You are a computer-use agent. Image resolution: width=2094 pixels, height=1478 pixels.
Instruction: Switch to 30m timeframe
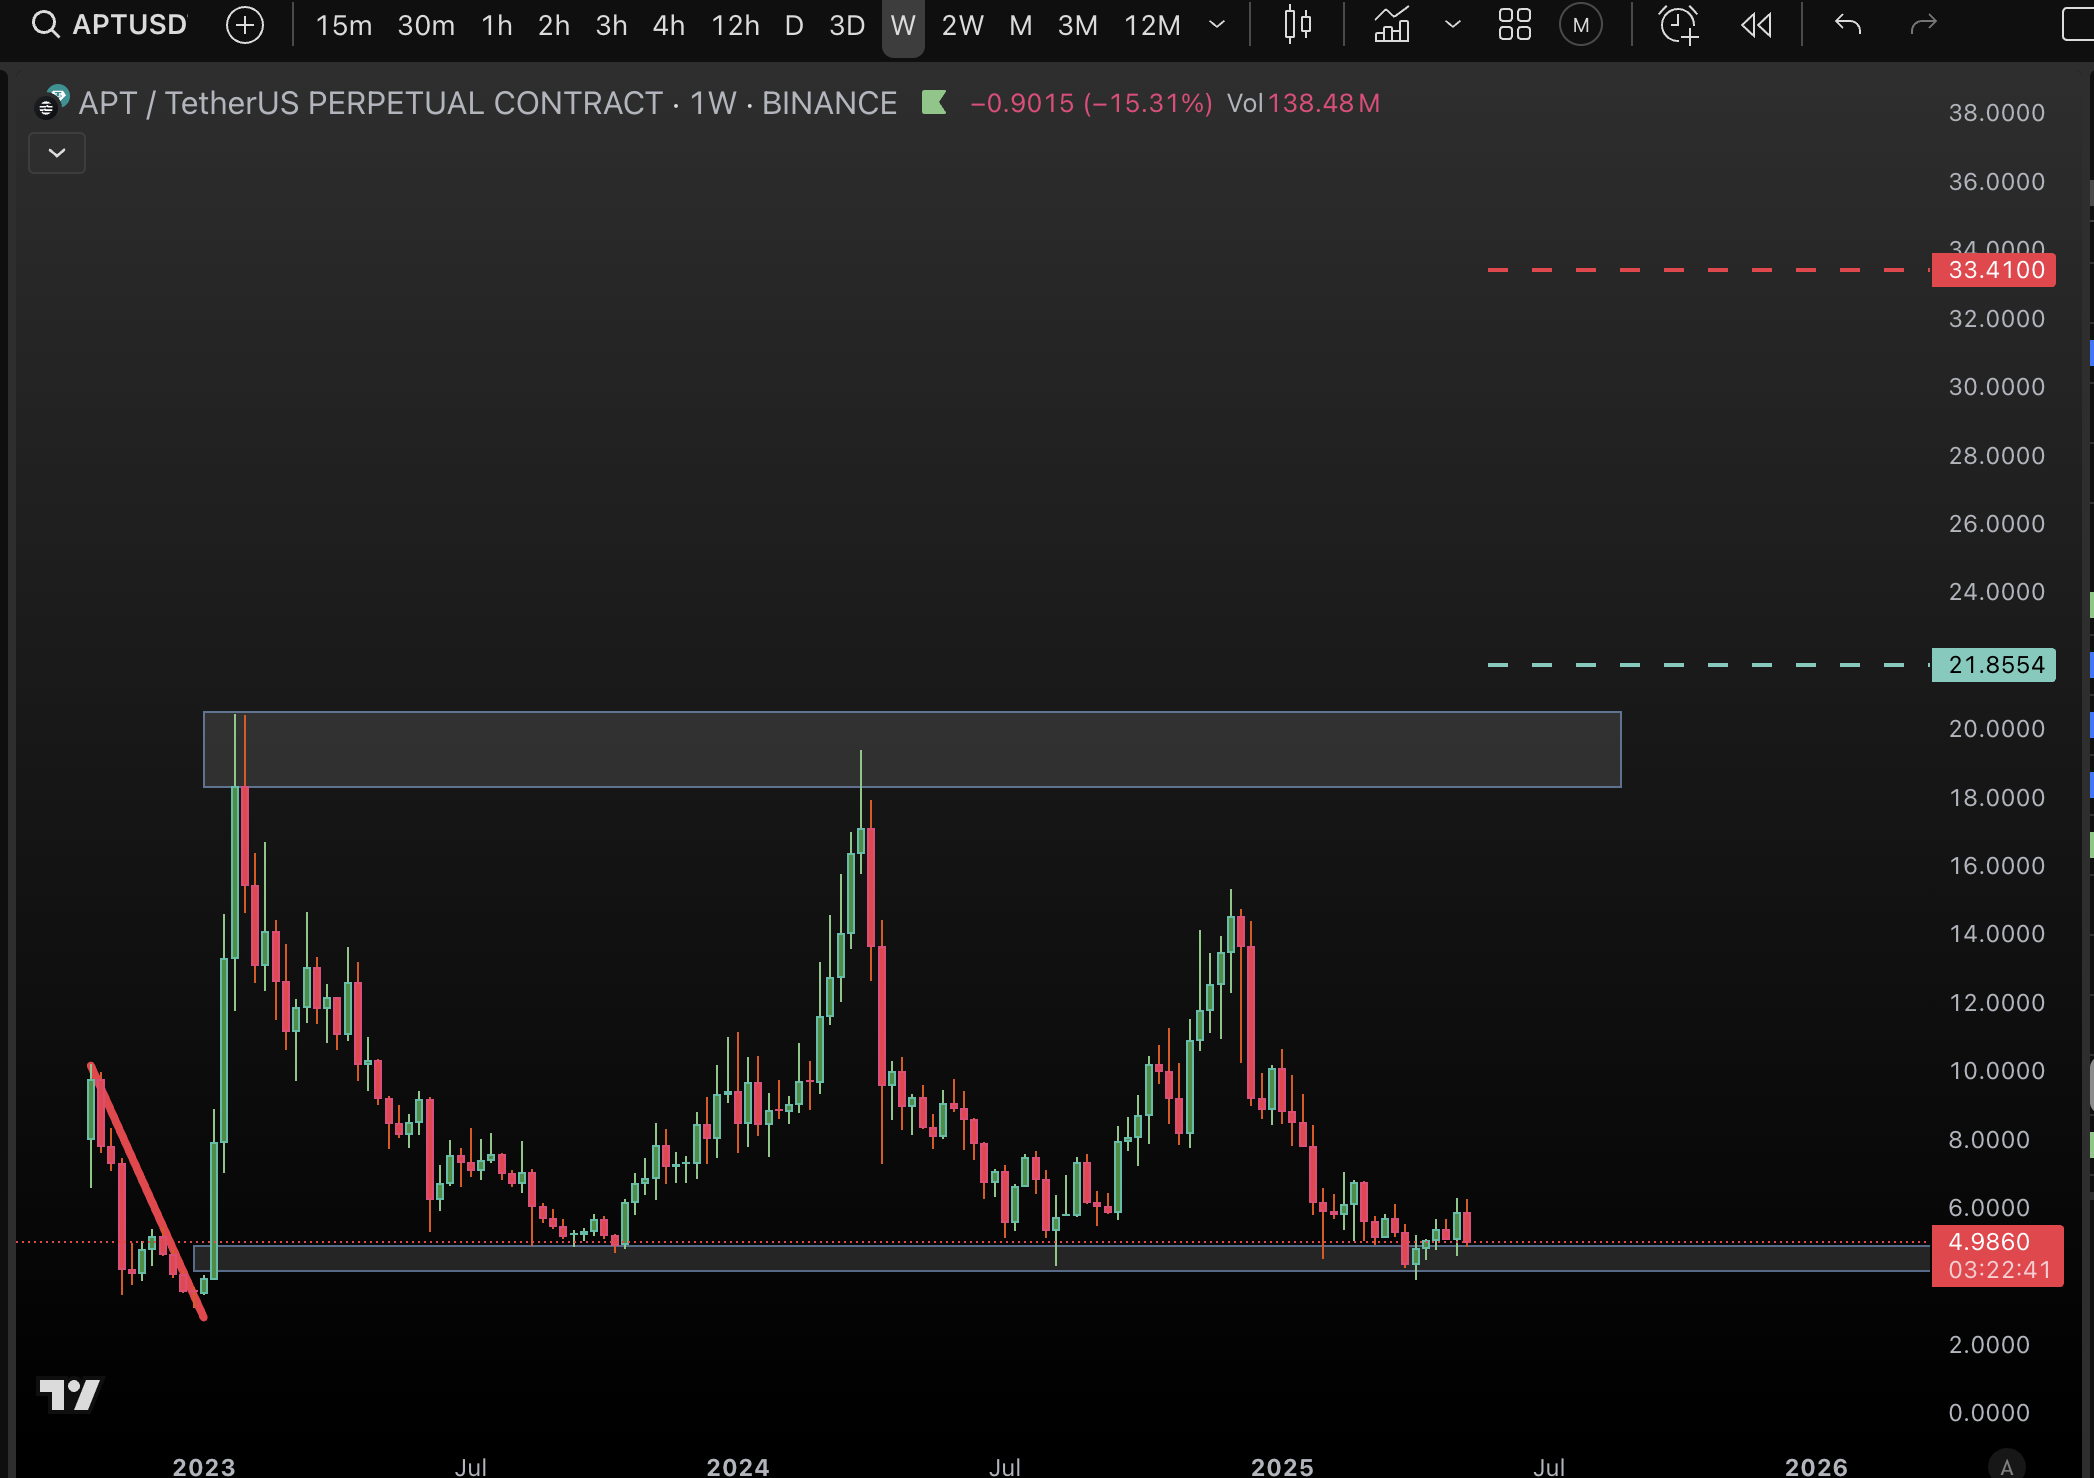click(426, 25)
